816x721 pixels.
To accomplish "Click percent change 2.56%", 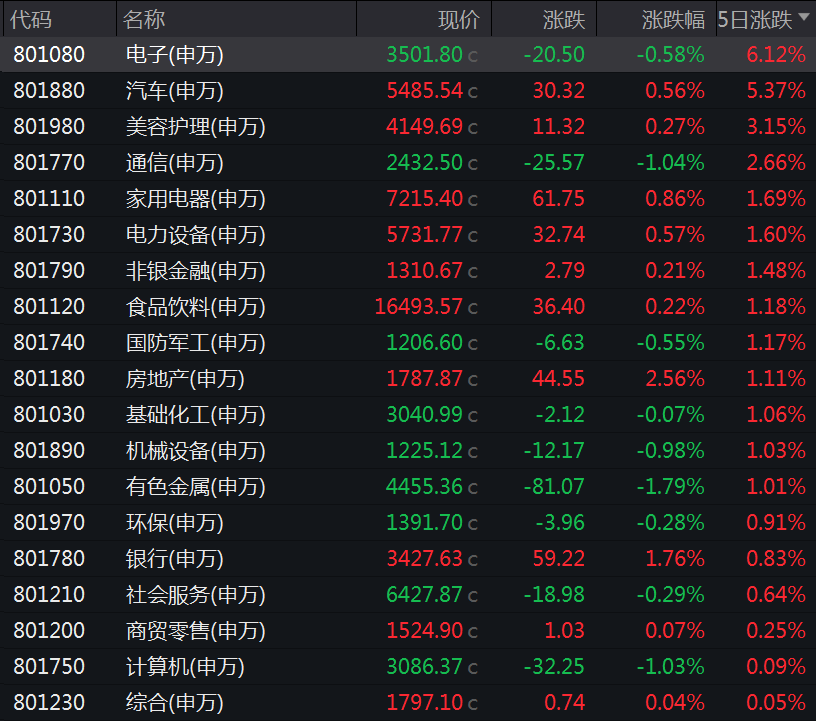I will [675, 378].
